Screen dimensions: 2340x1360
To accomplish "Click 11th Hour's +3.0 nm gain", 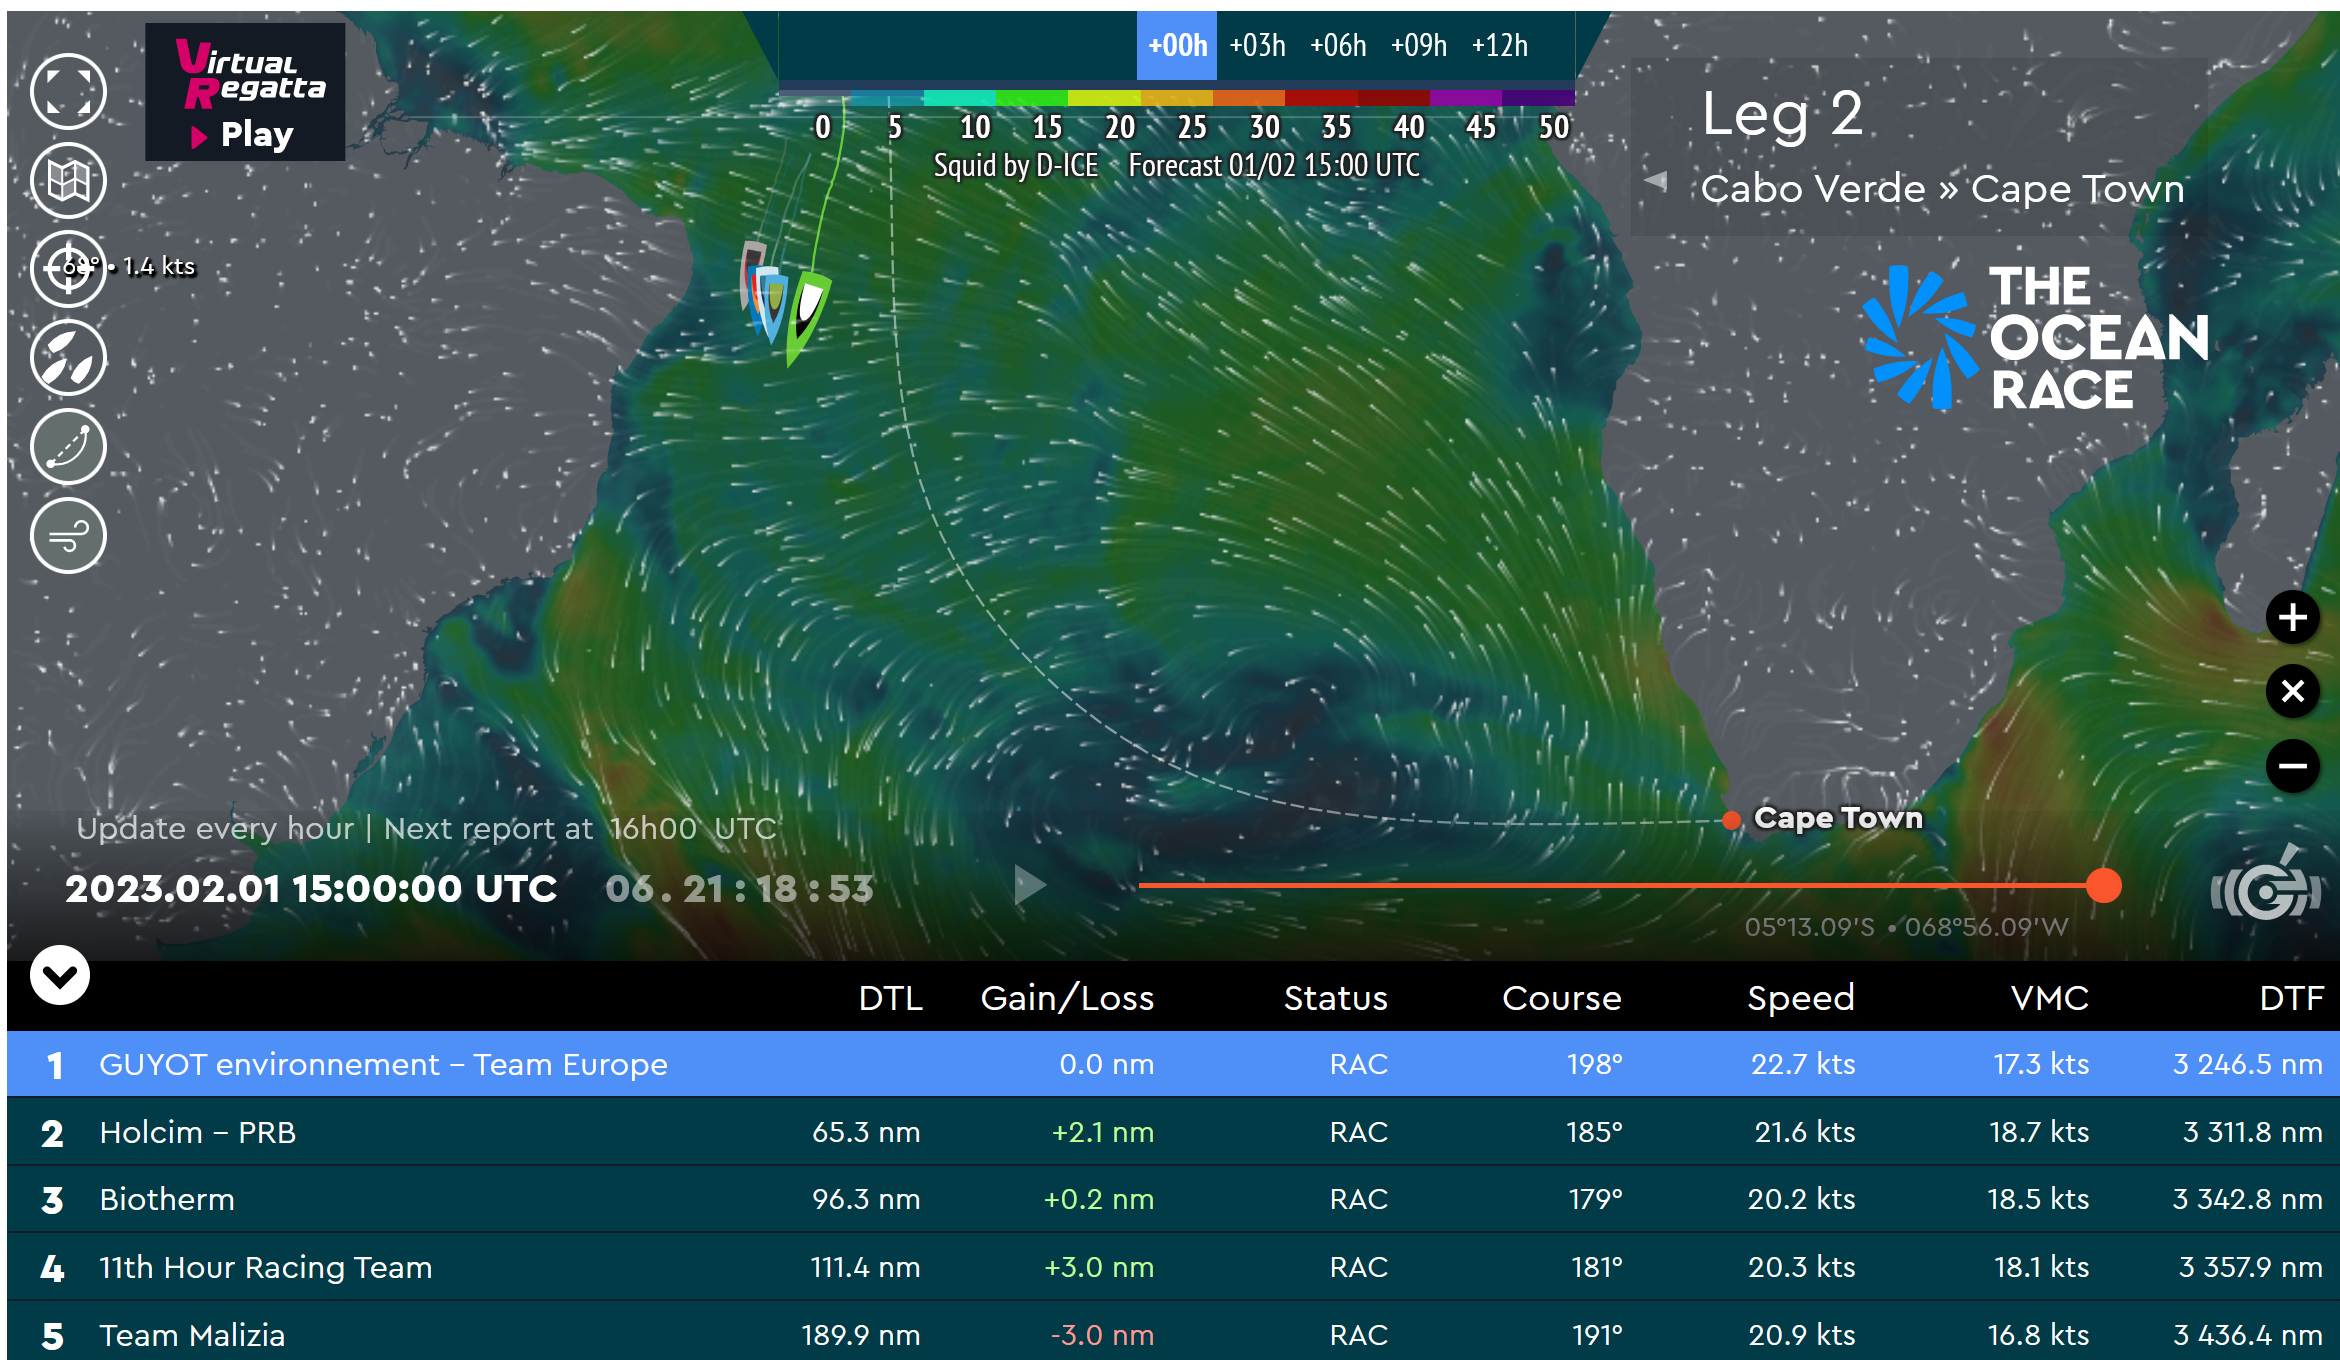I will 1099,1267.
